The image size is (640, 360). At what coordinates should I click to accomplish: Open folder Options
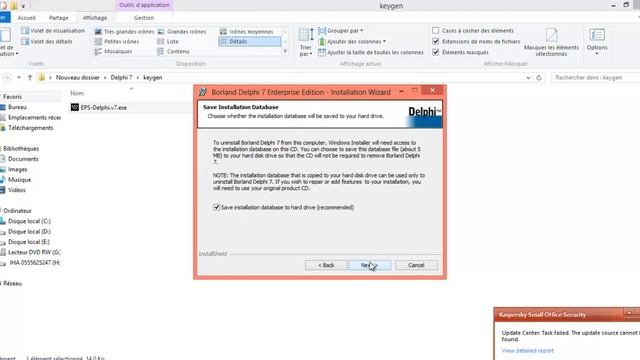point(597,42)
